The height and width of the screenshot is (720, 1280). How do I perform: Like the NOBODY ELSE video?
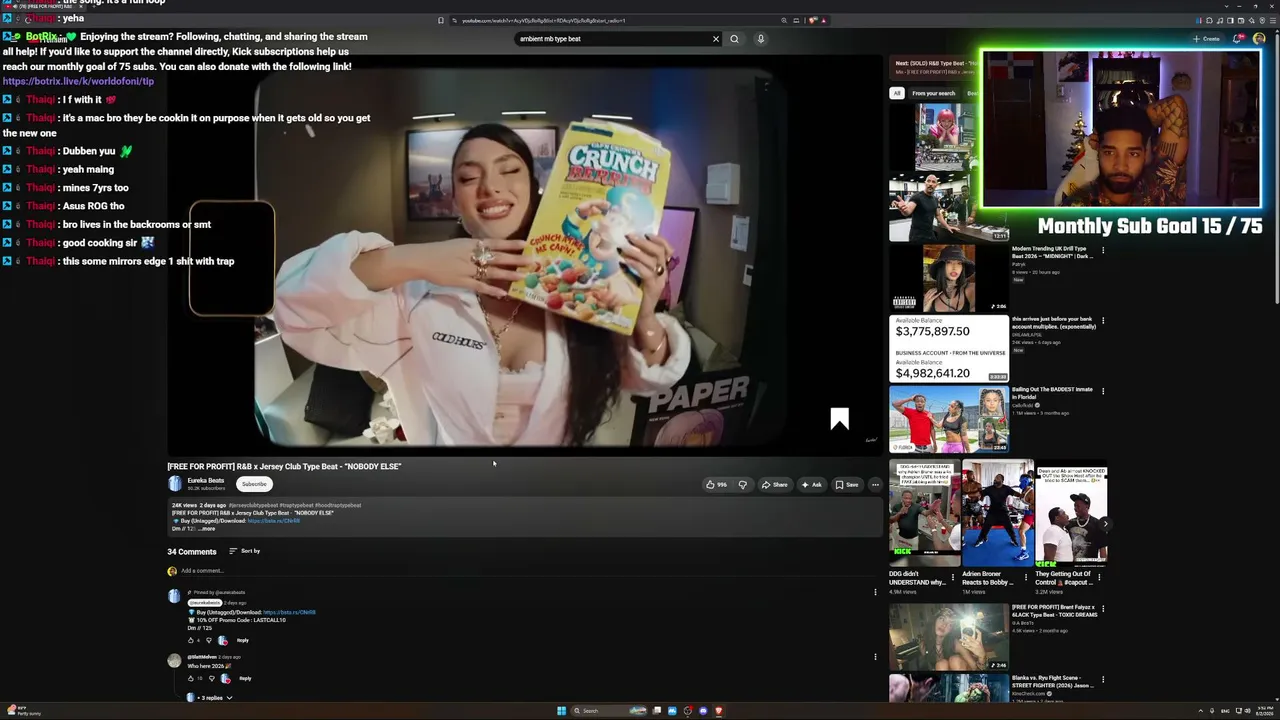point(716,485)
